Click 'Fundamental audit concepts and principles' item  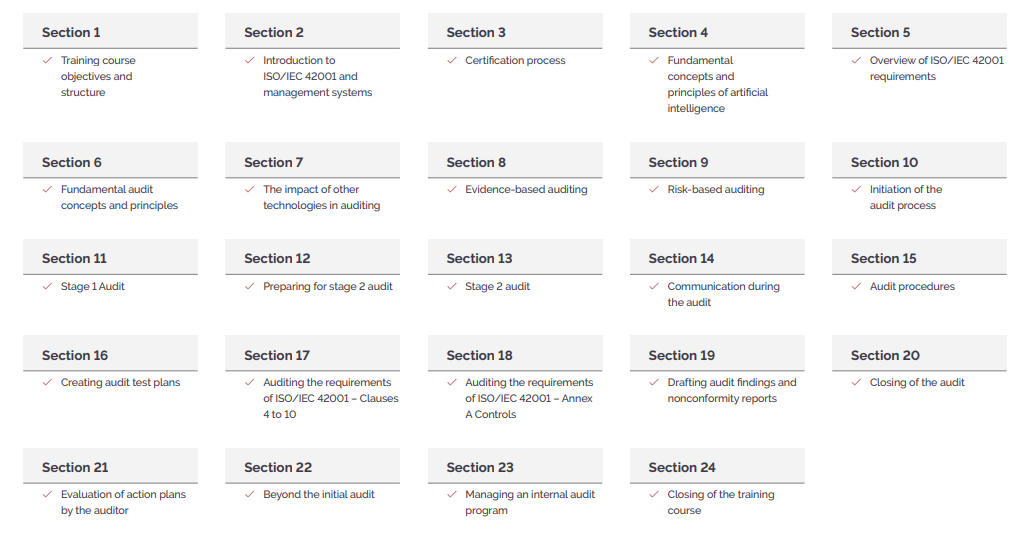tap(119, 197)
